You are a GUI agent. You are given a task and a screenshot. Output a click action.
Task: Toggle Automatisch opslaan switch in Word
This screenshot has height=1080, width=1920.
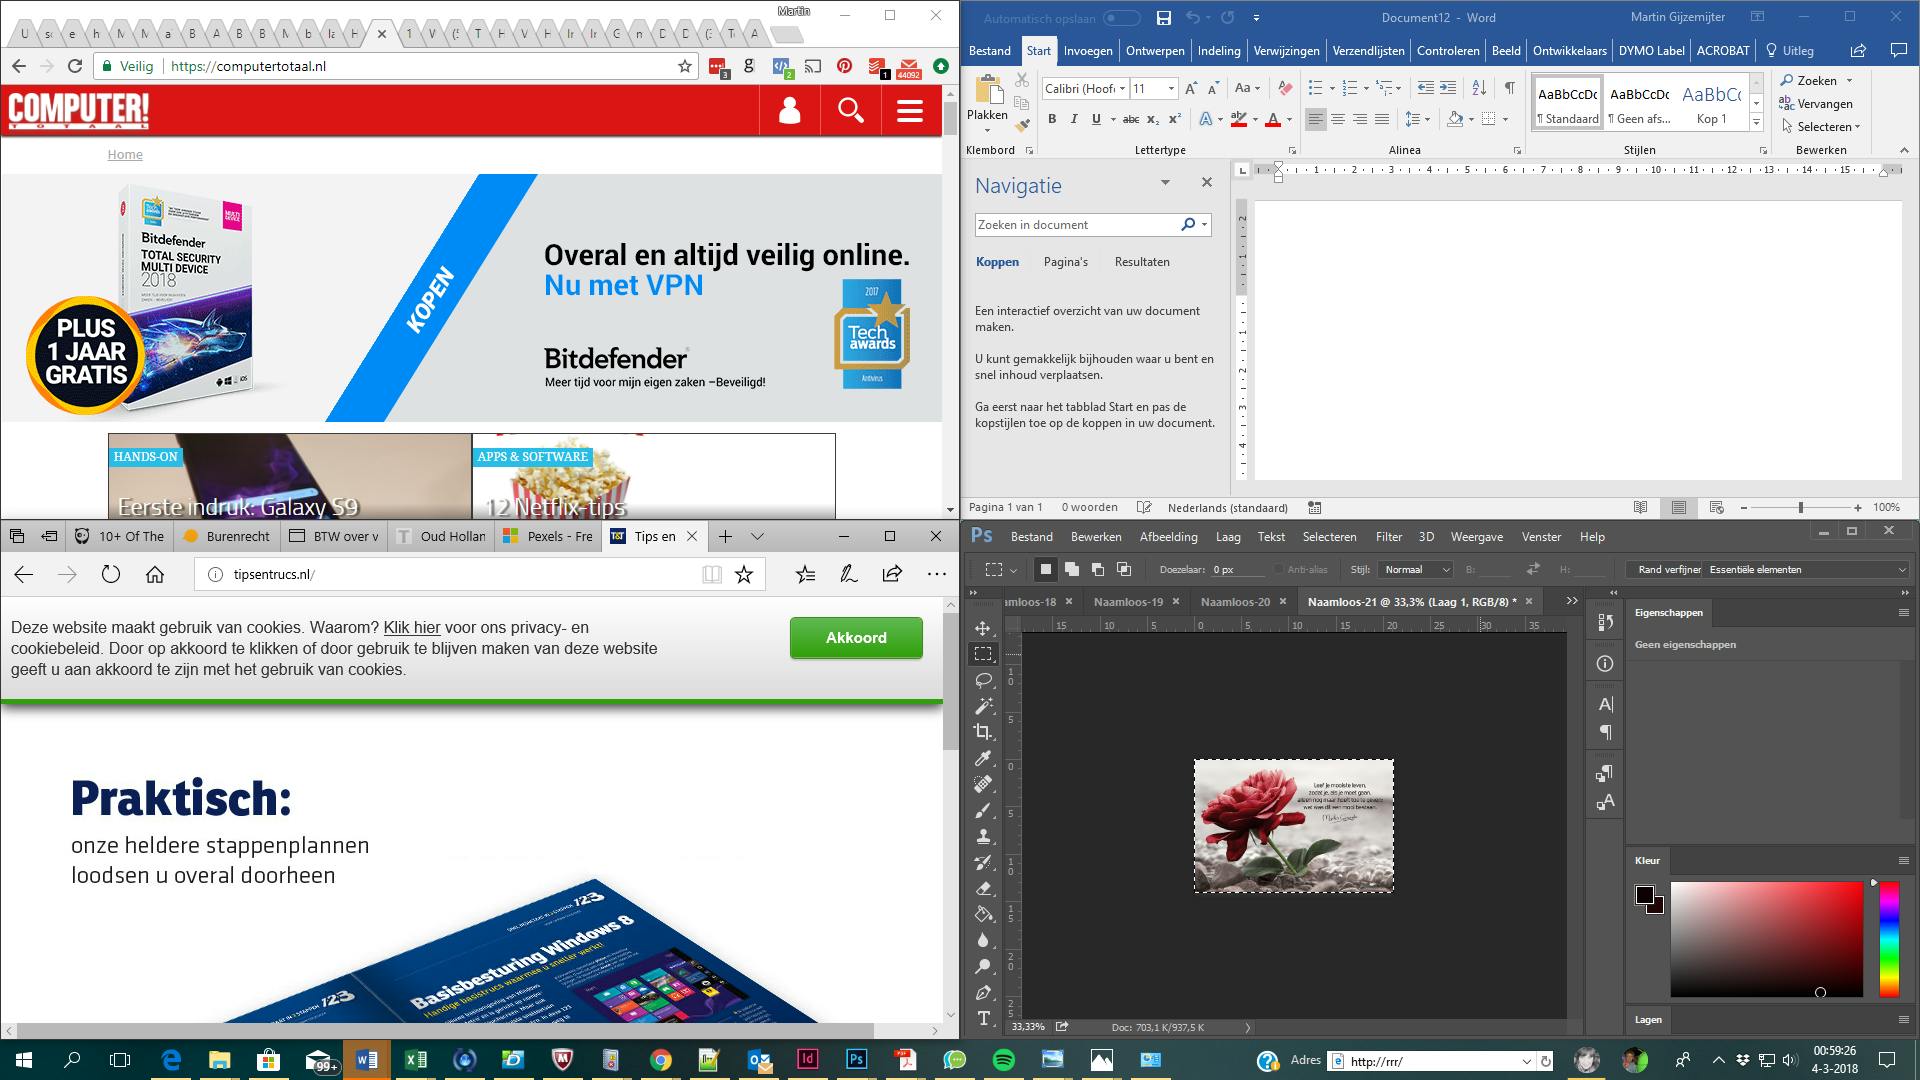[1121, 18]
